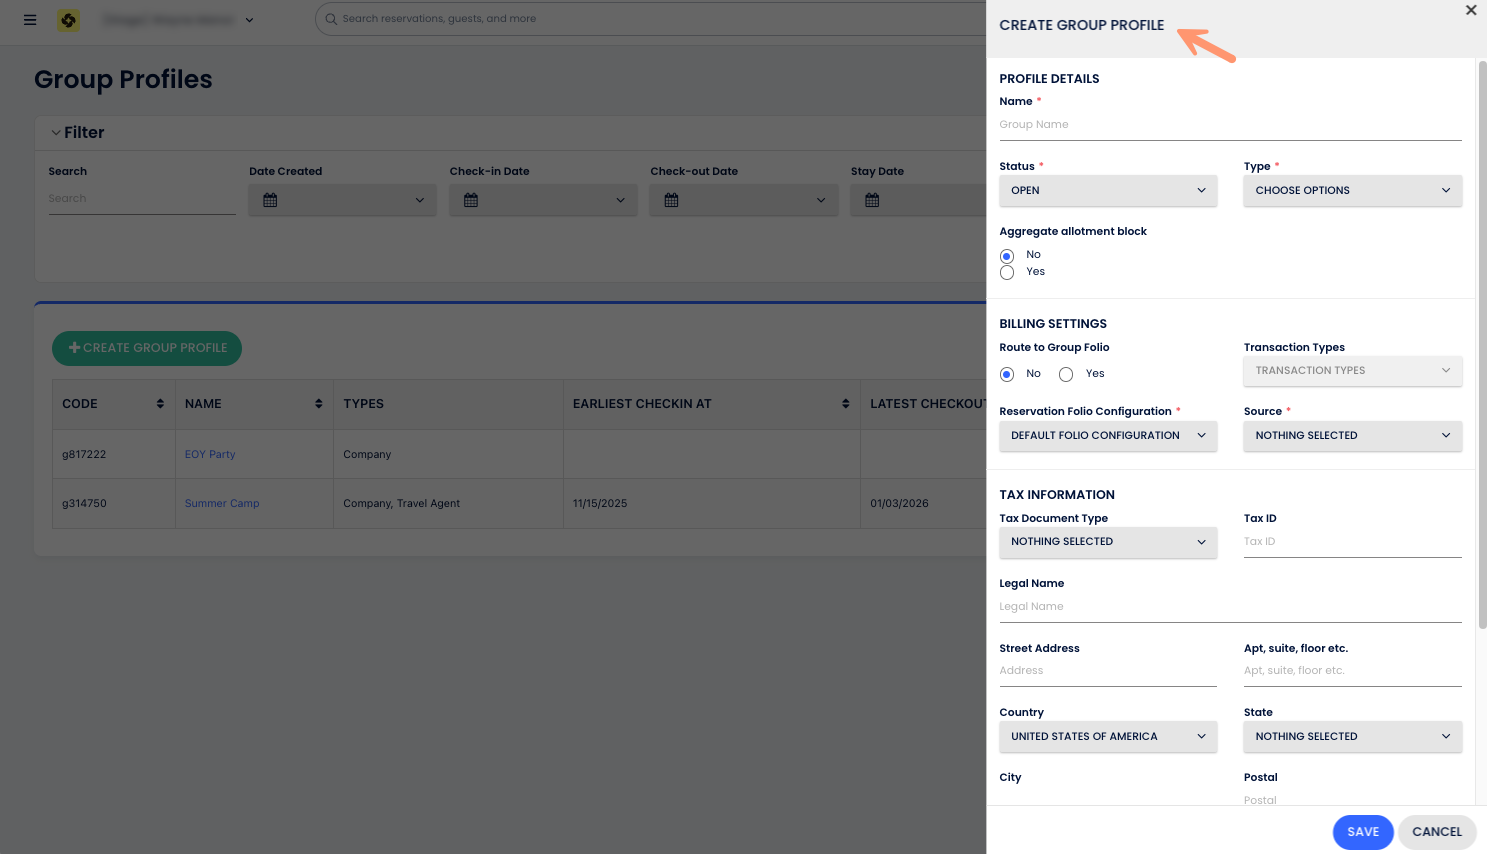Sort table by Code column arrows

pyautogui.click(x=160, y=404)
